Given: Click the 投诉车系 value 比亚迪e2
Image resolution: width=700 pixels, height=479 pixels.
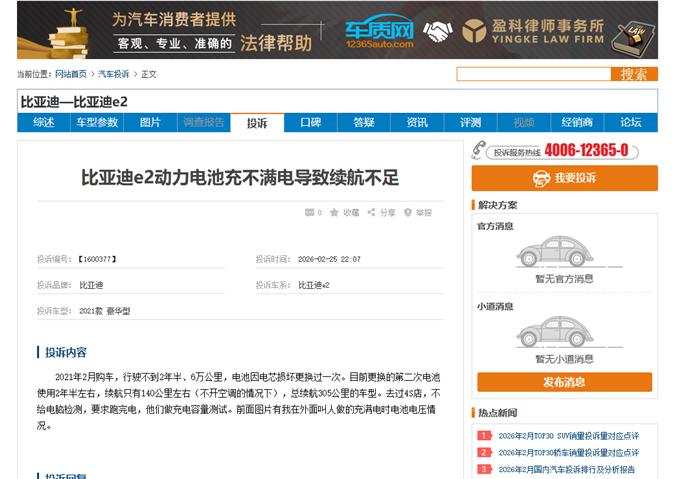Looking at the screenshot, I should [x=313, y=285].
